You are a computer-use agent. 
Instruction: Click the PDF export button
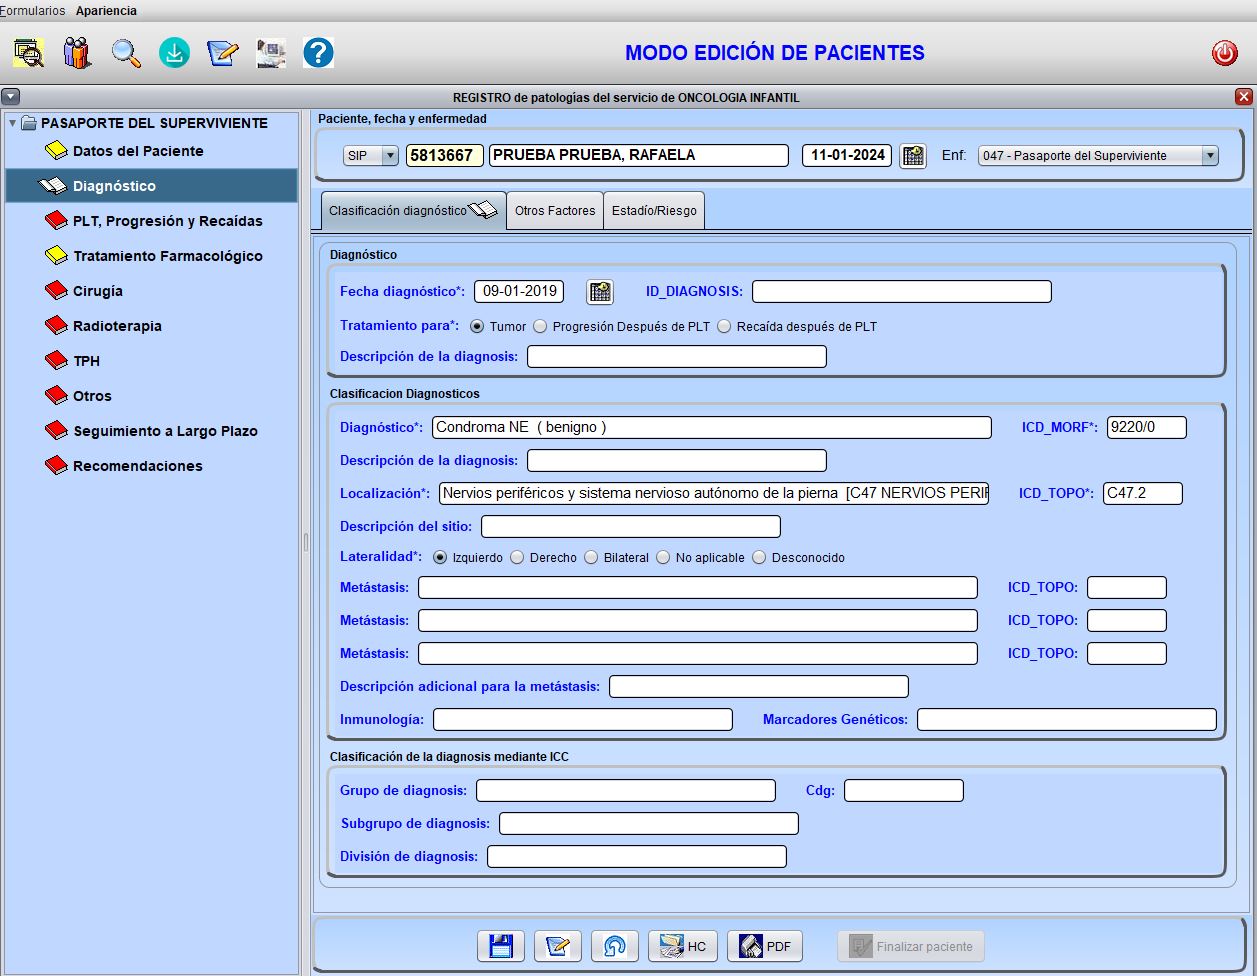tap(765, 946)
